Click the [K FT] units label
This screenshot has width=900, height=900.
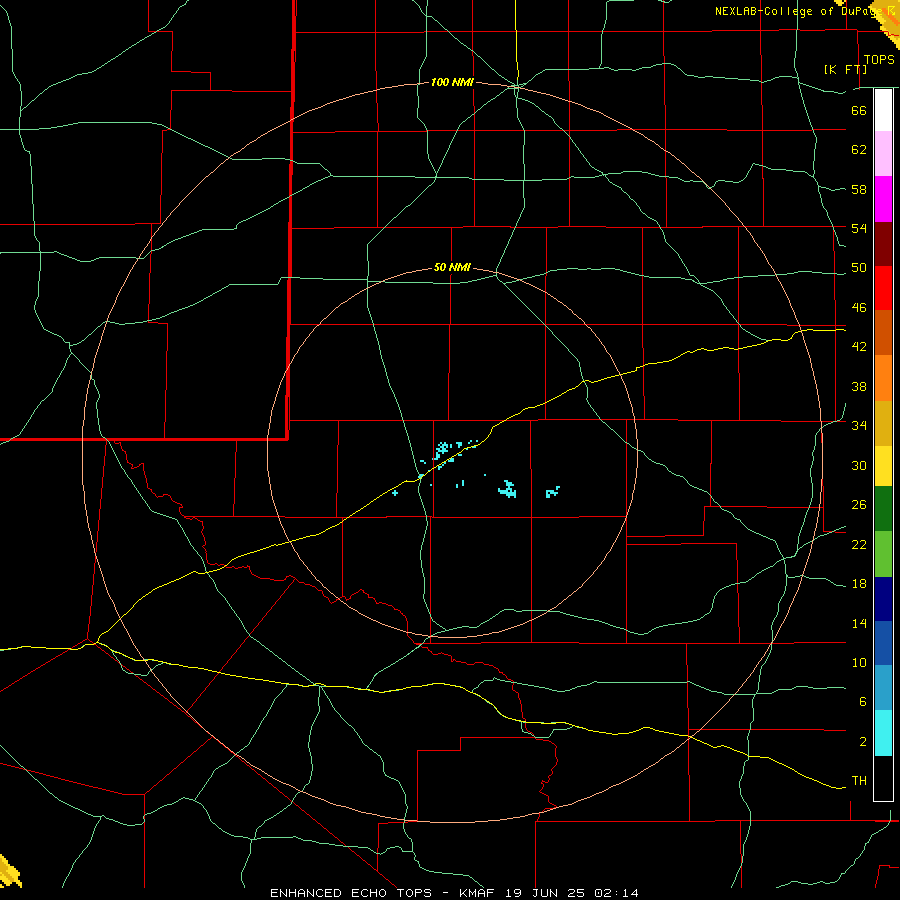tap(845, 69)
